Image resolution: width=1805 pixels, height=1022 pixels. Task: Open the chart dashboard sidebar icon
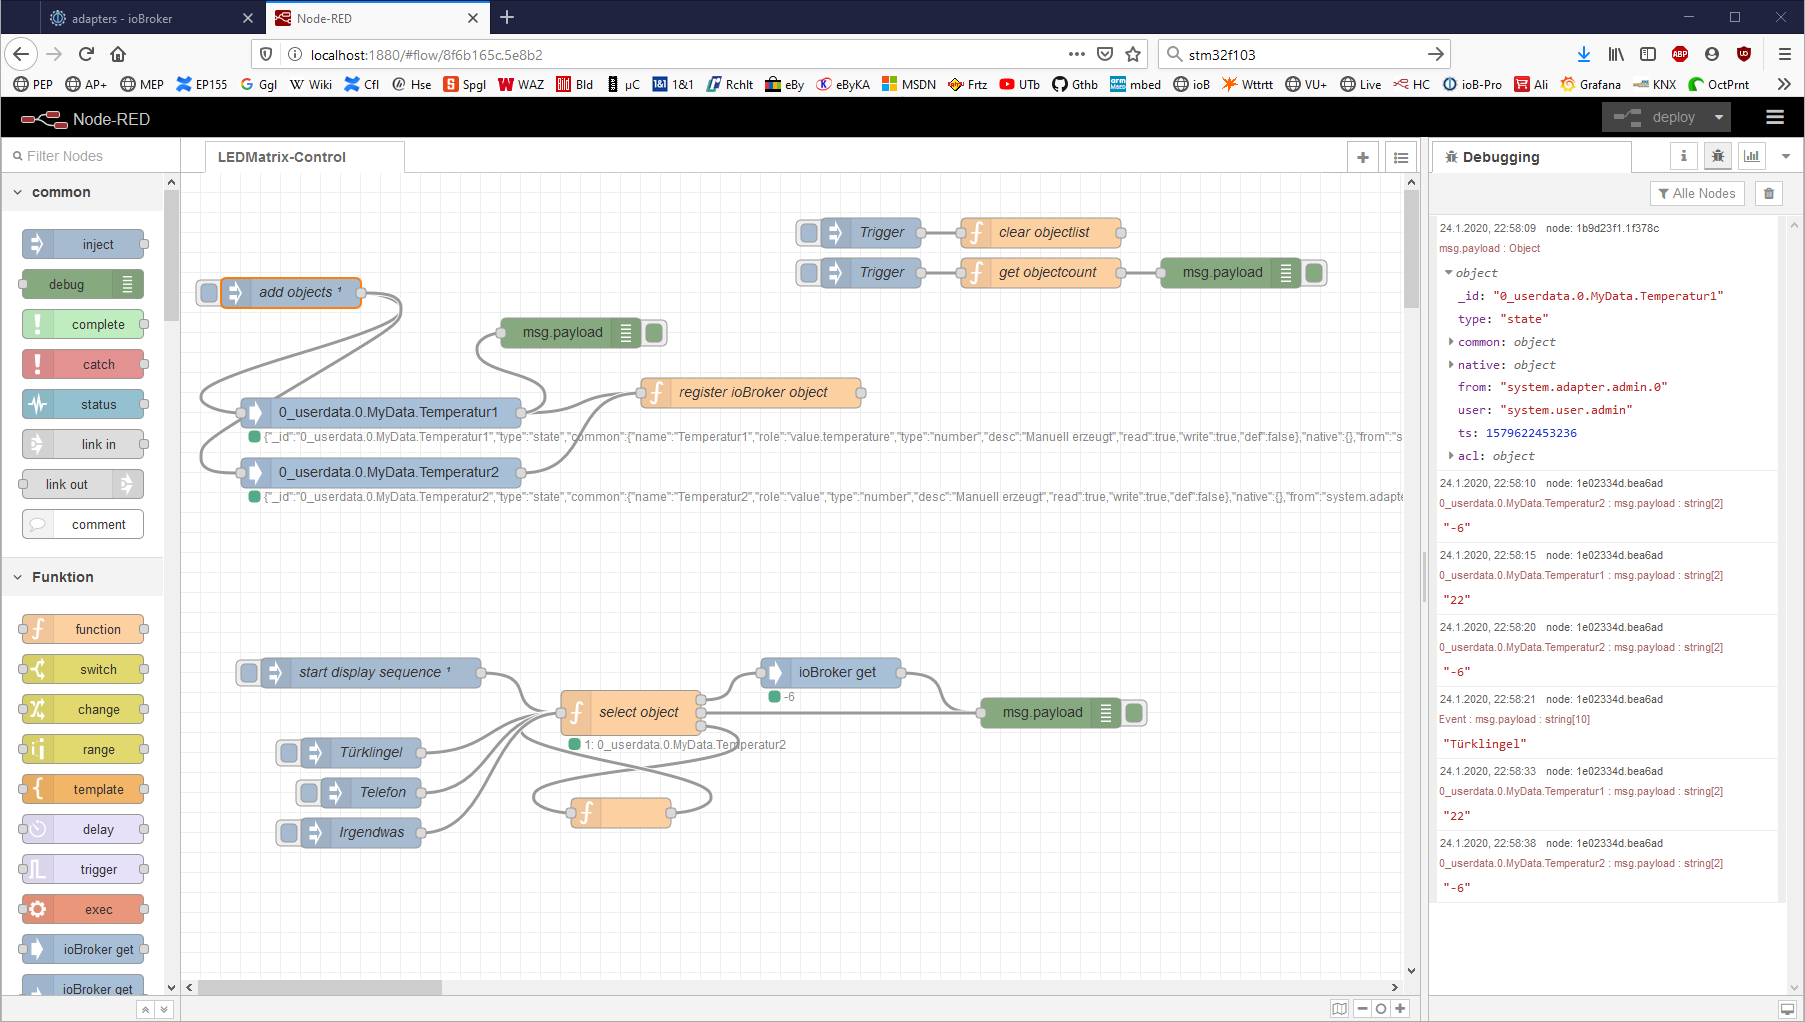point(1751,156)
